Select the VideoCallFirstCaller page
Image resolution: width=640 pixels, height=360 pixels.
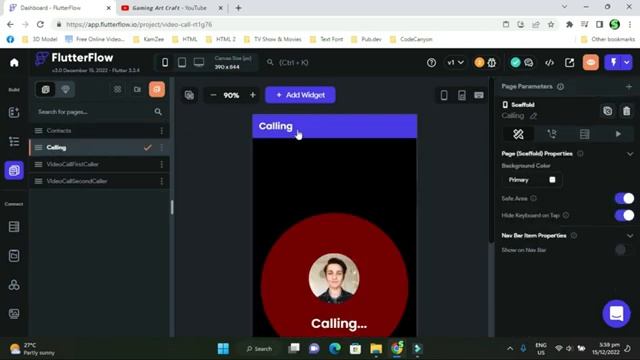click(x=98, y=164)
